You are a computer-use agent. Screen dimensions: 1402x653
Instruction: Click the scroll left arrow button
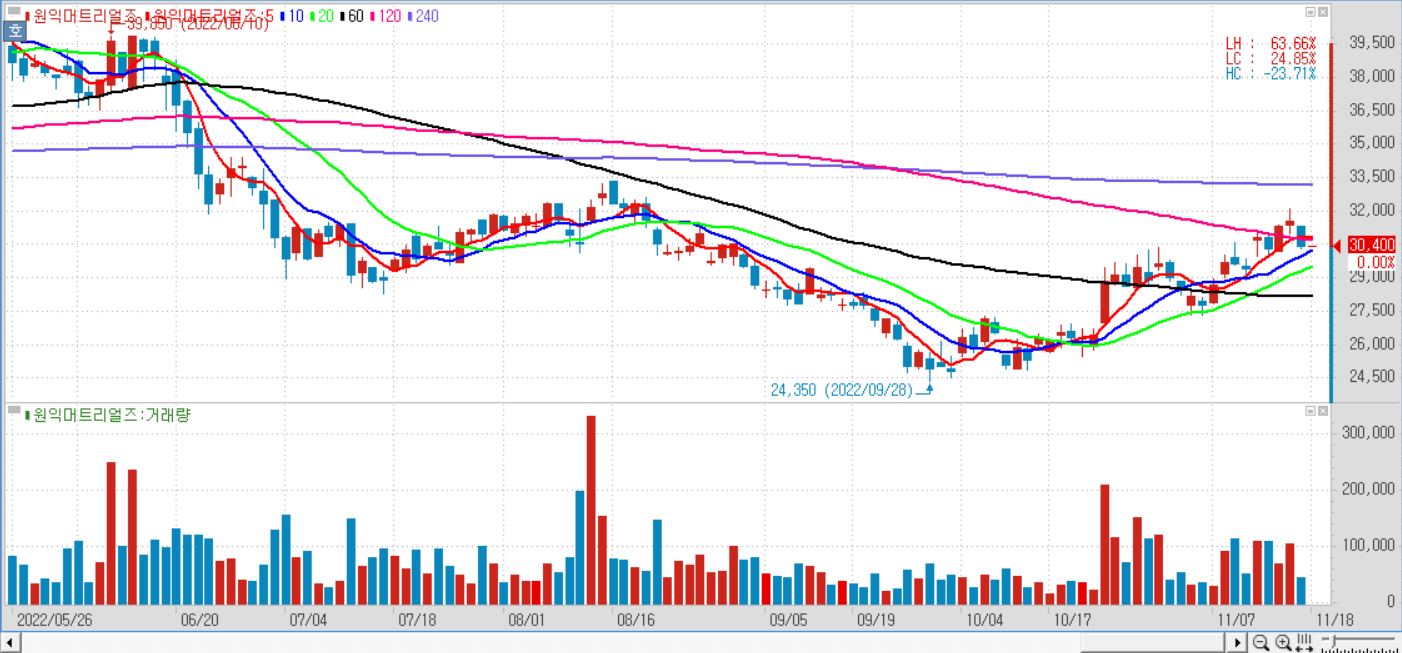click(x=10, y=642)
